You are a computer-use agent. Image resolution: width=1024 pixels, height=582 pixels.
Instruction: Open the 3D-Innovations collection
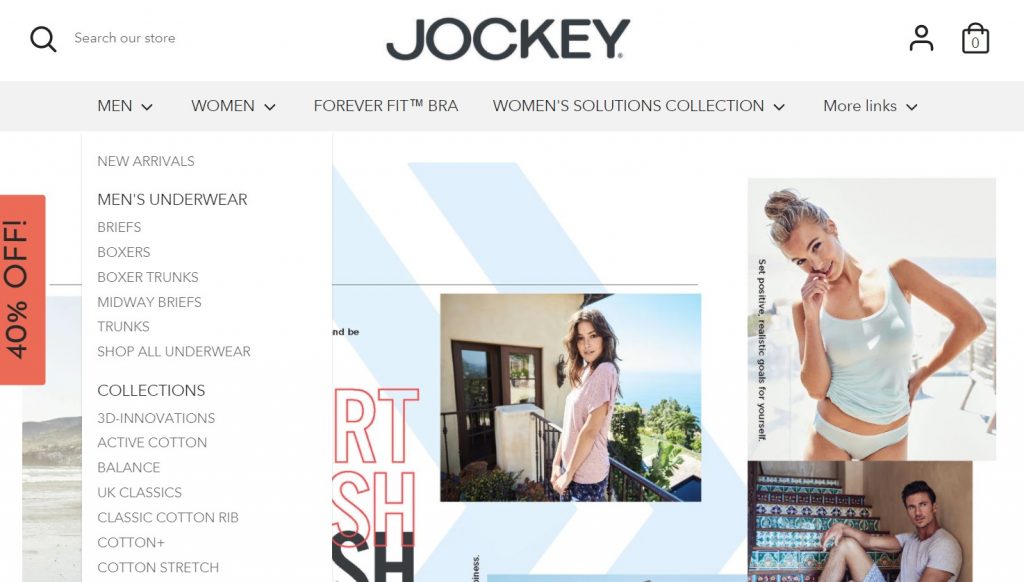pos(156,418)
